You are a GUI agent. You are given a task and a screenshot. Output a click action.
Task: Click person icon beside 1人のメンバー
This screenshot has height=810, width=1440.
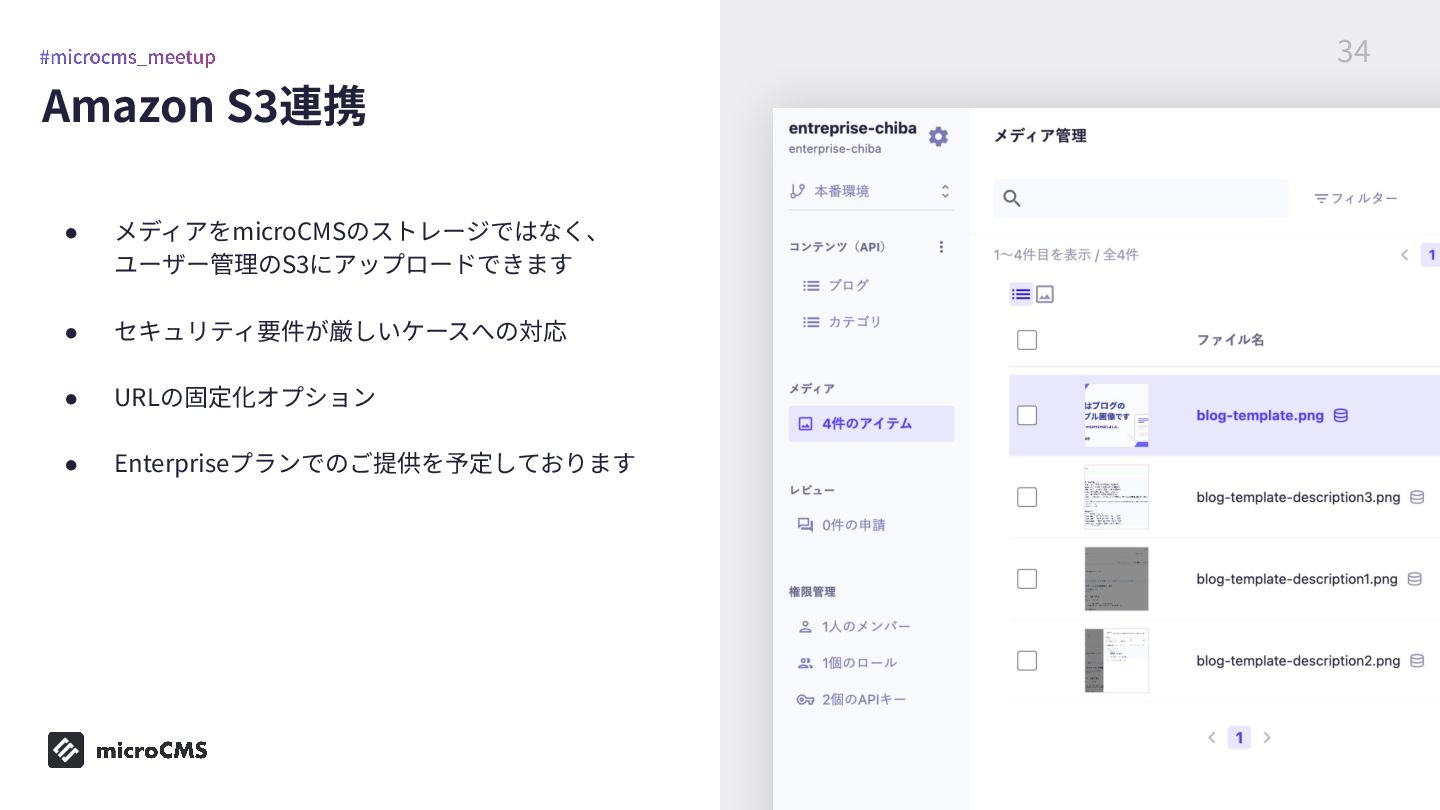805,627
